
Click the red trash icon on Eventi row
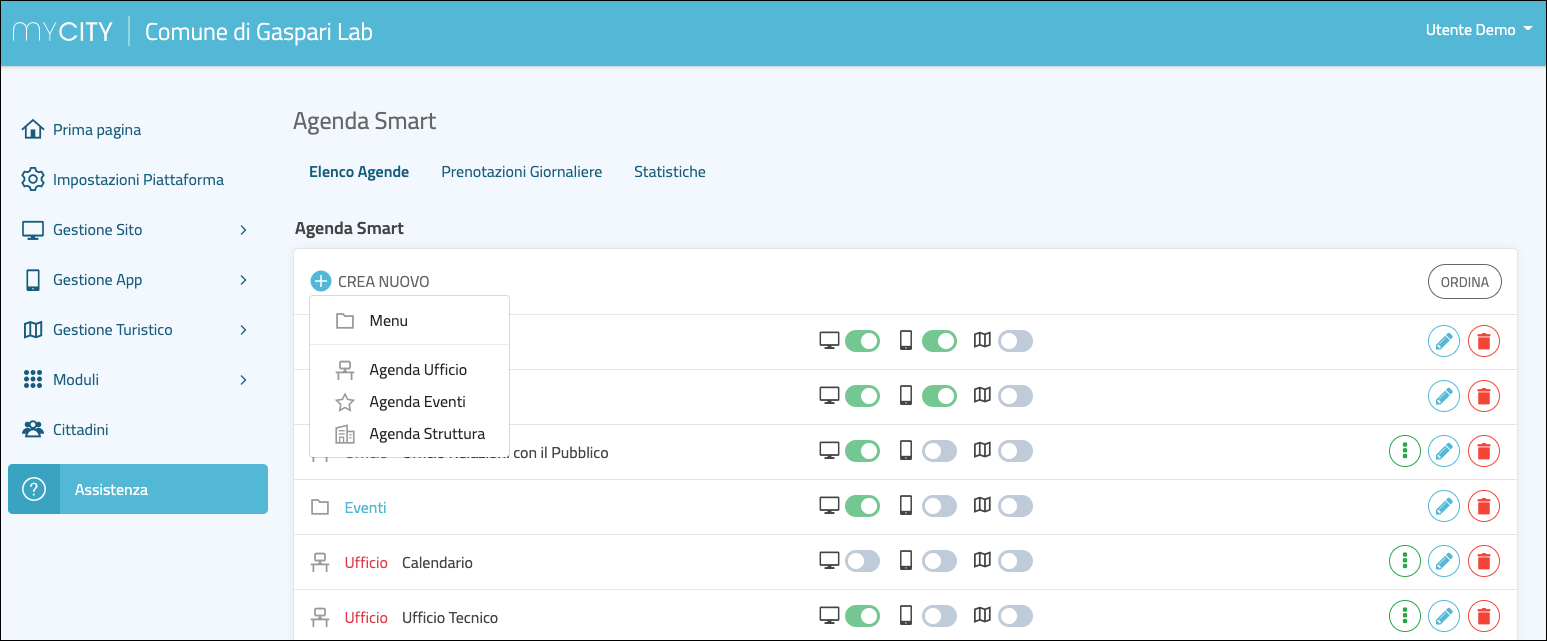pyautogui.click(x=1484, y=507)
